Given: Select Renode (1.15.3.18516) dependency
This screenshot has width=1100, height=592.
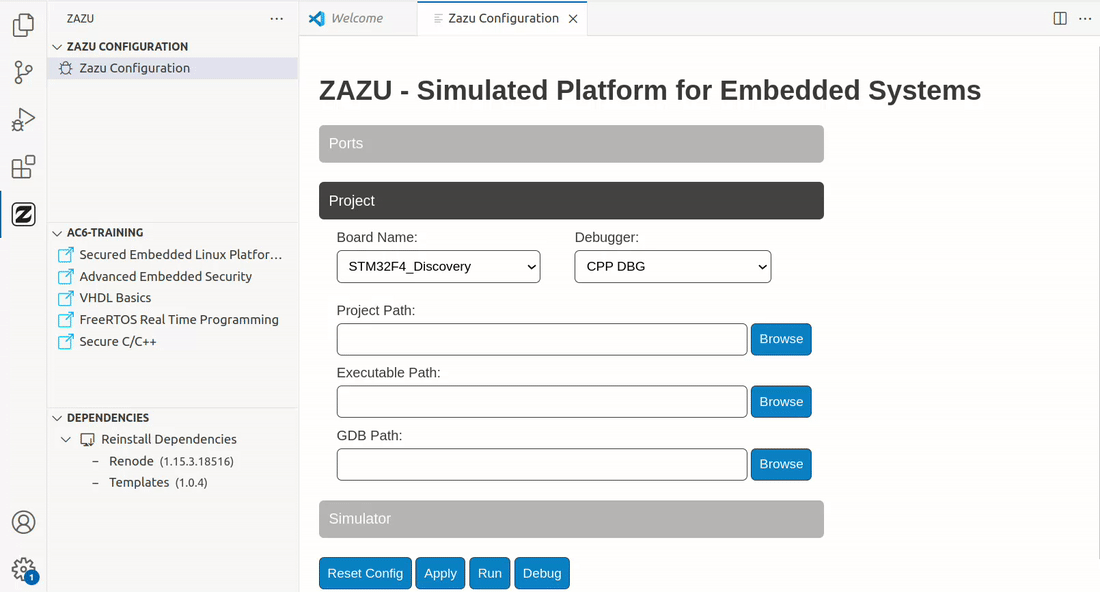Looking at the screenshot, I should pyautogui.click(x=173, y=462).
